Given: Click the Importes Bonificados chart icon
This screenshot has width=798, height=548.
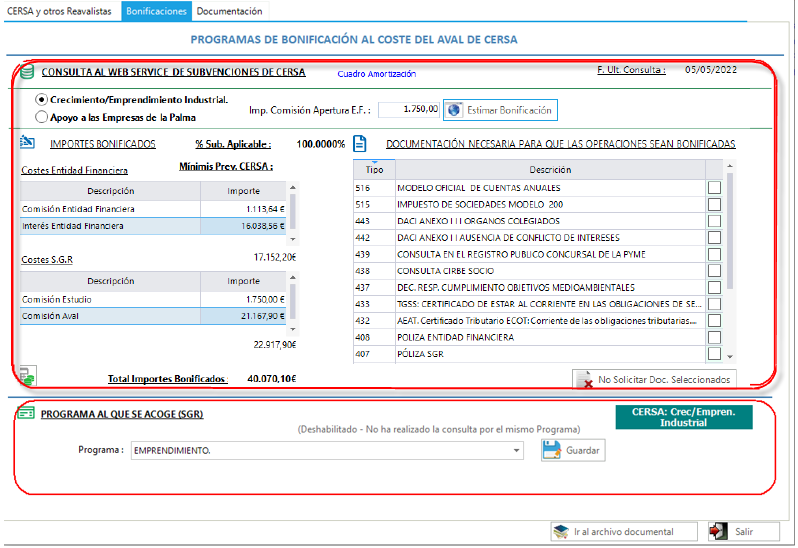Looking at the screenshot, I should pyautogui.click(x=27, y=142).
